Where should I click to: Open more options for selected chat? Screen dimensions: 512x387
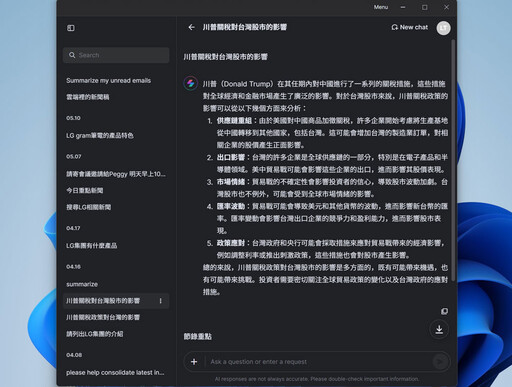(x=160, y=301)
